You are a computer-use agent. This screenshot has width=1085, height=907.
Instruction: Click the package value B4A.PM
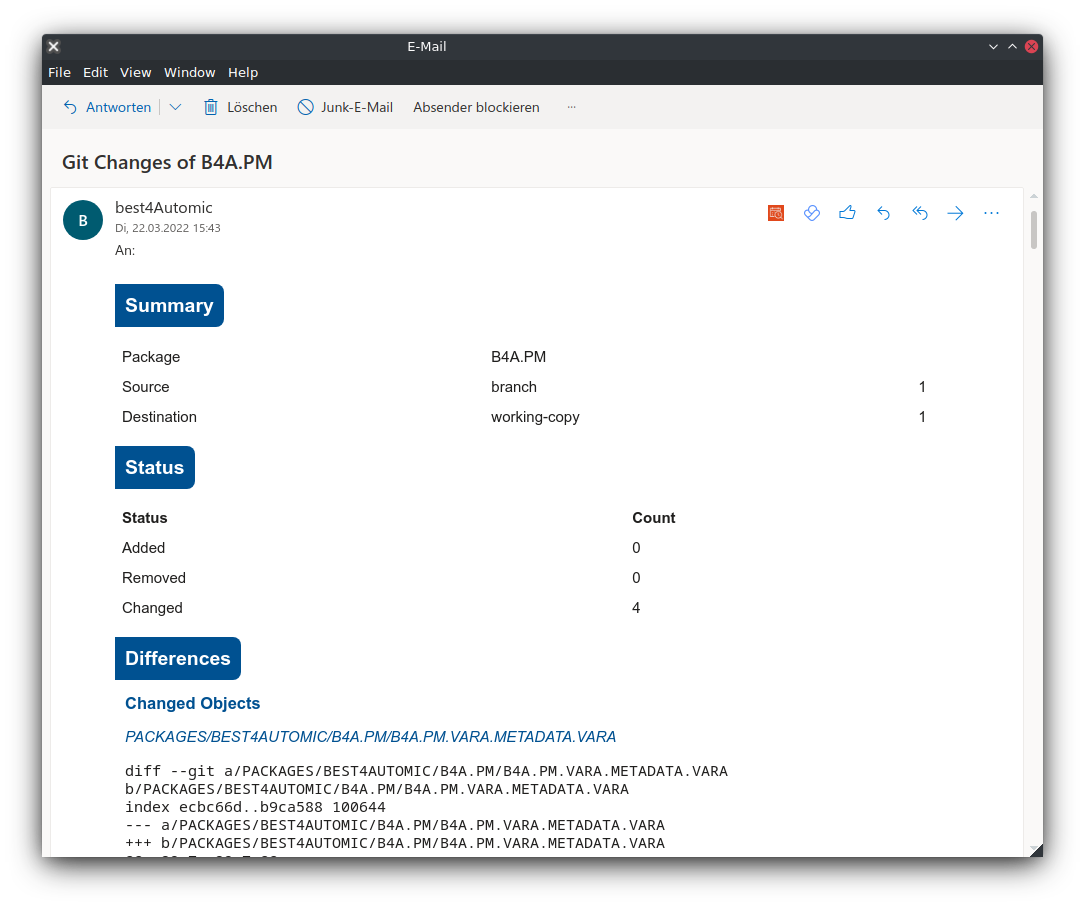tap(518, 357)
